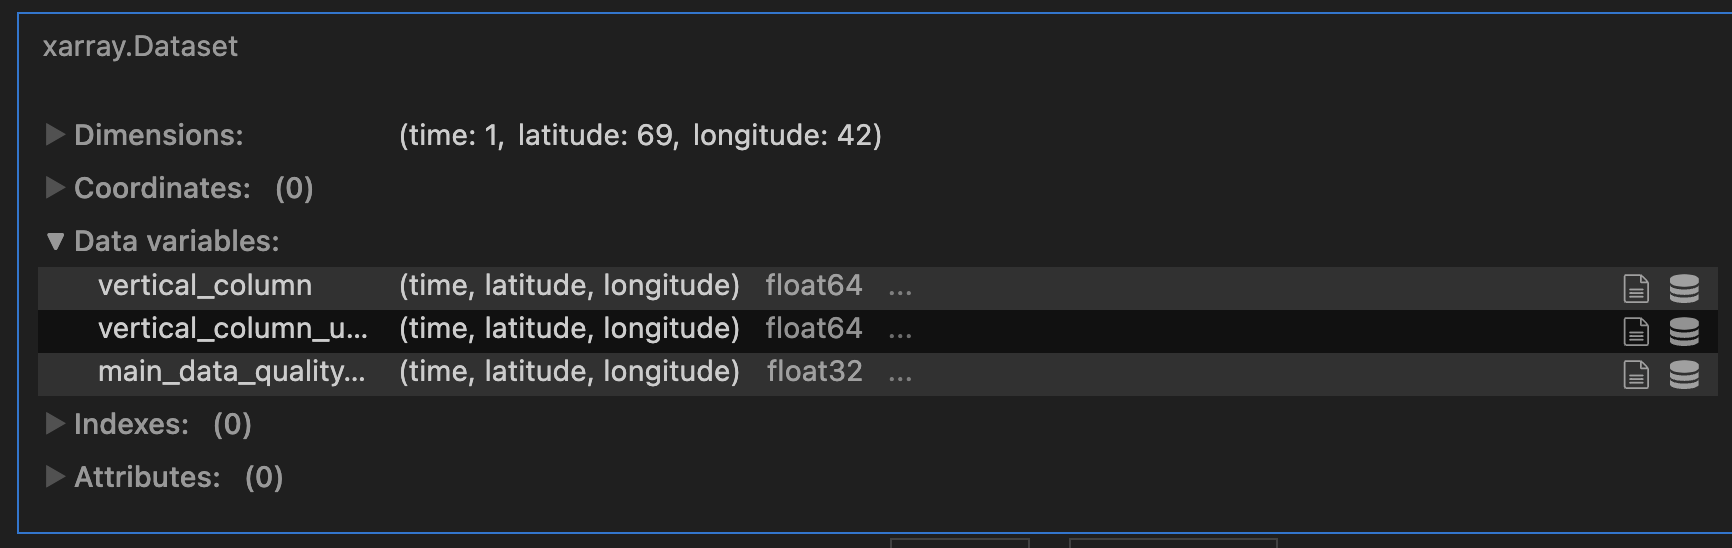This screenshot has width=1732, height=548.
Task: Show attributes icon for main_data_quality... row
Action: [x=1635, y=375]
